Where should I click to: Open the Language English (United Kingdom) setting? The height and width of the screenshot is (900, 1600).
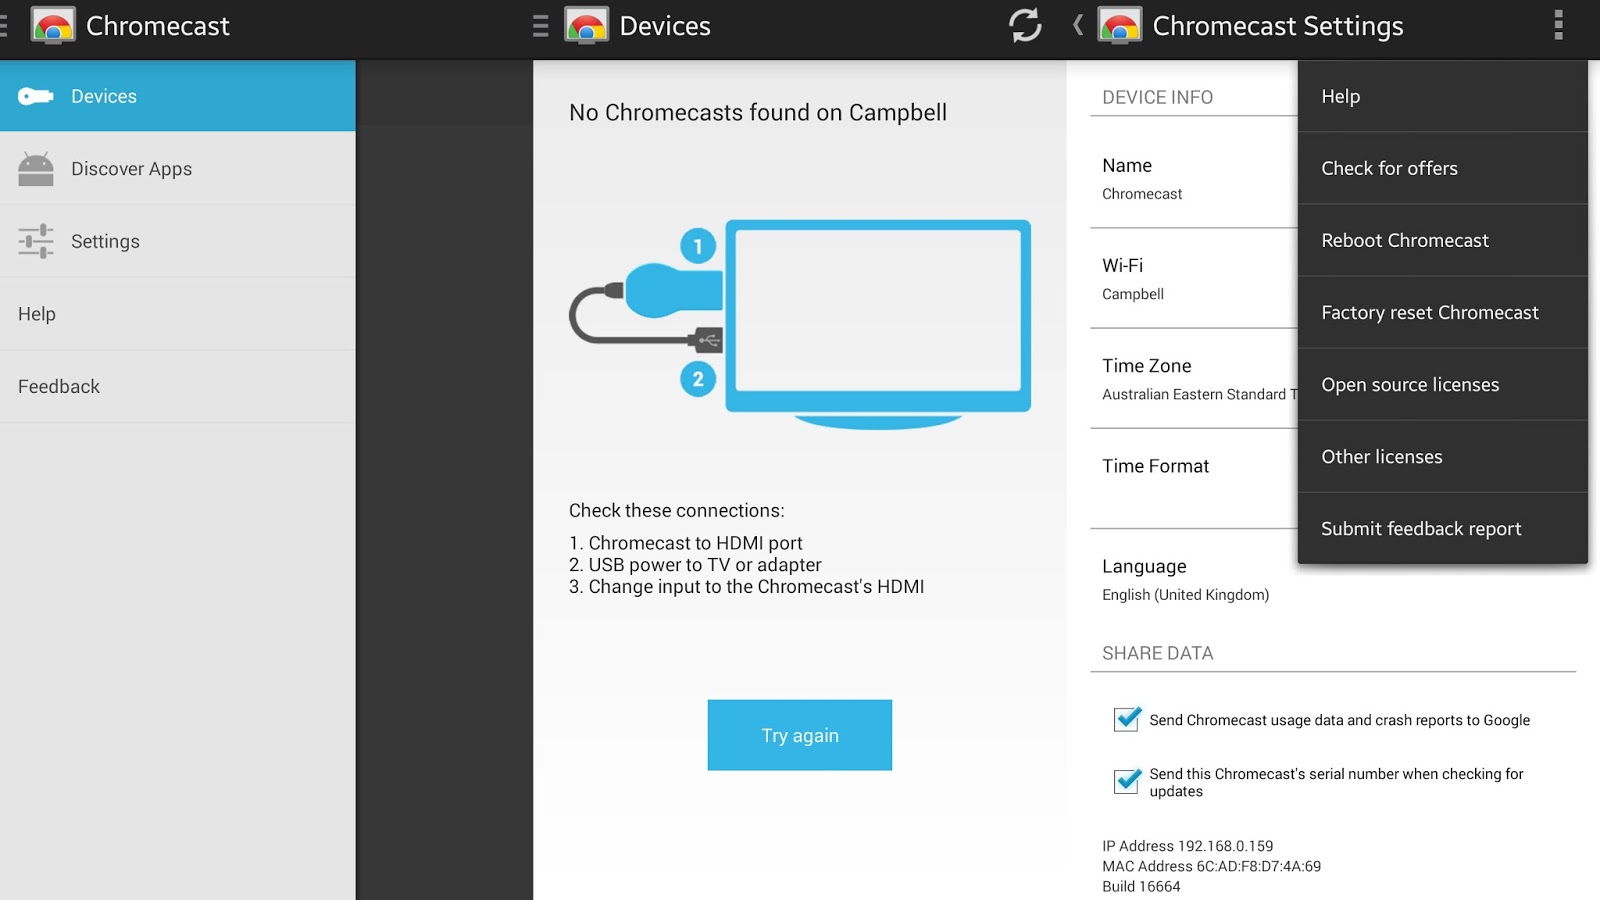click(x=1333, y=579)
